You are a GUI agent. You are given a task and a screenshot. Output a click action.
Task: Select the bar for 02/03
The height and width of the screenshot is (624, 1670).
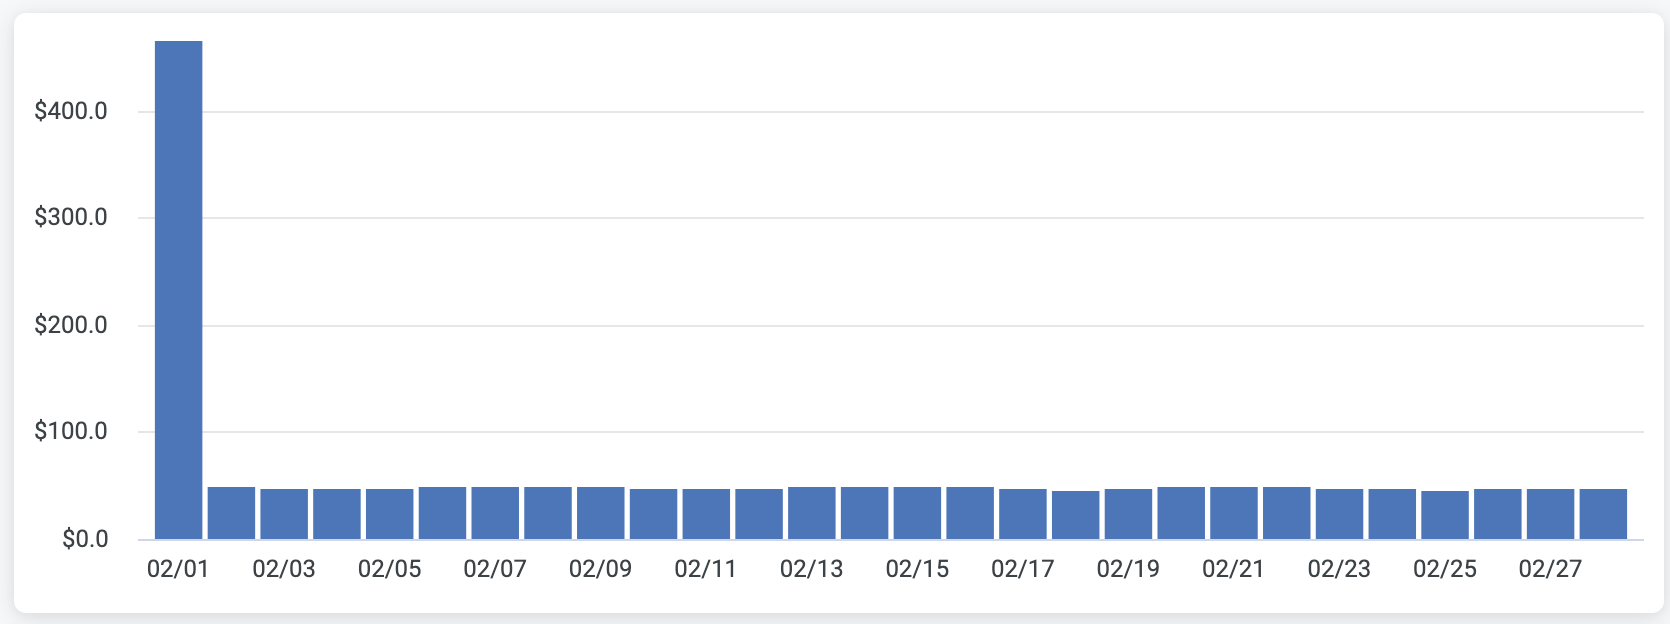click(284, 514)
